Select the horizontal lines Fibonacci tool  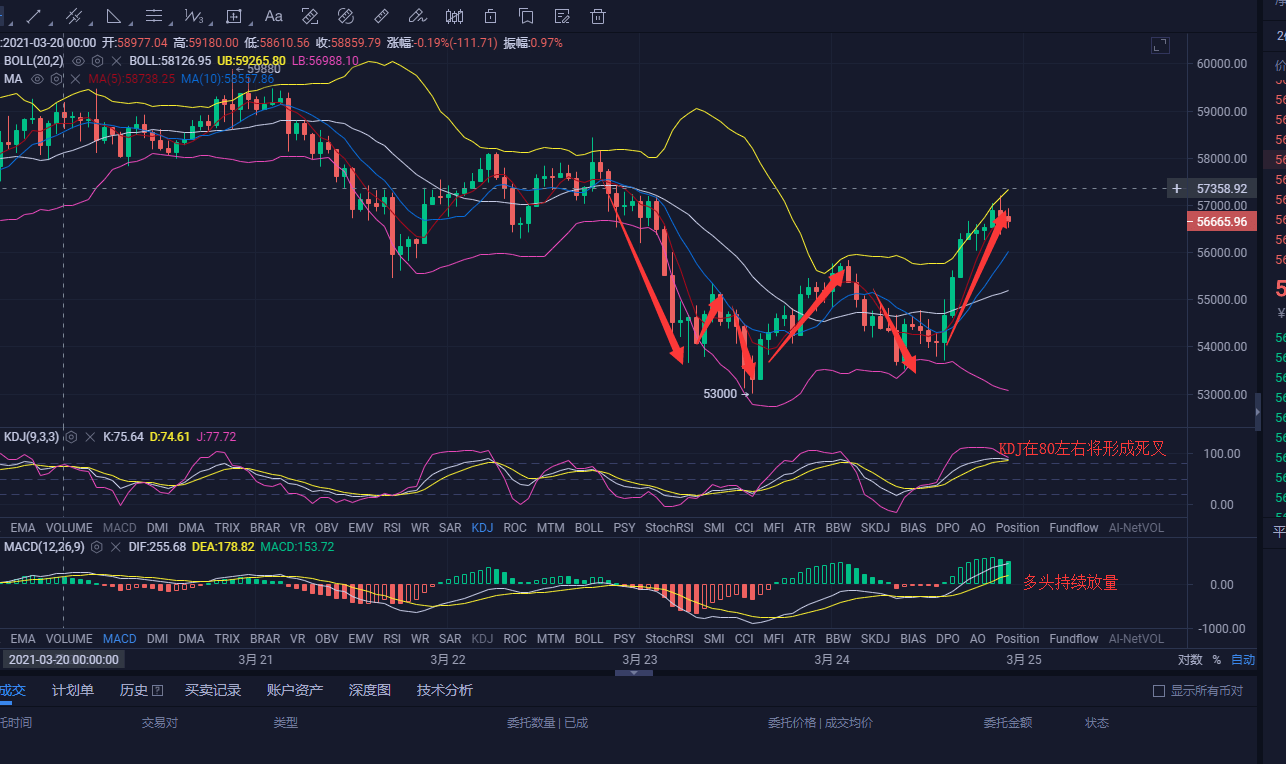[154, 16]
